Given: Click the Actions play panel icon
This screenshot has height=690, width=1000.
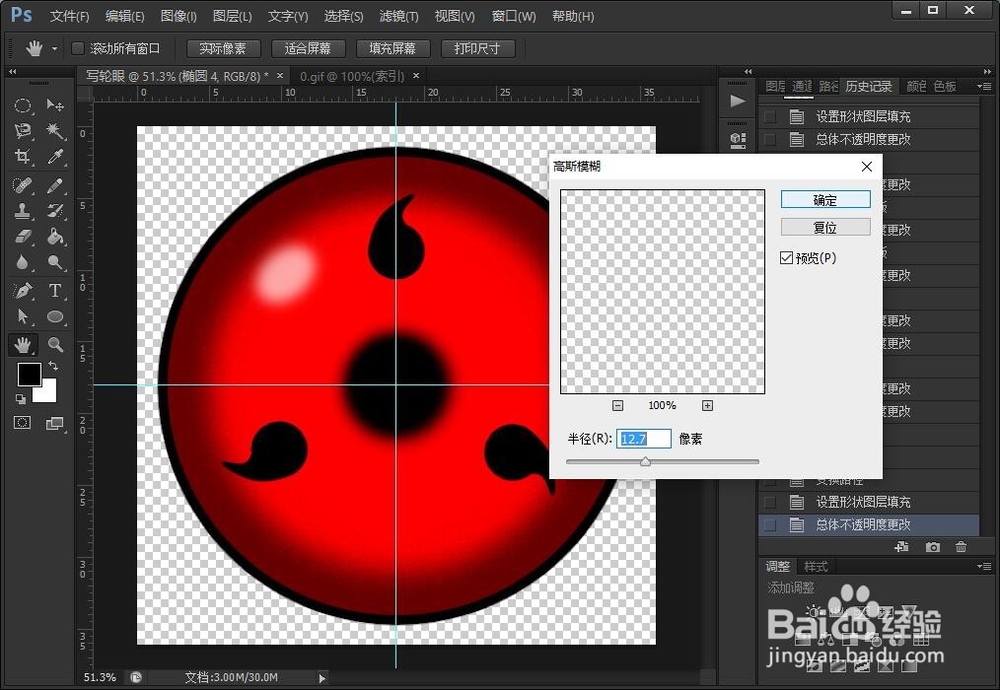Looking at the screenshot, I should click(737, 101).
